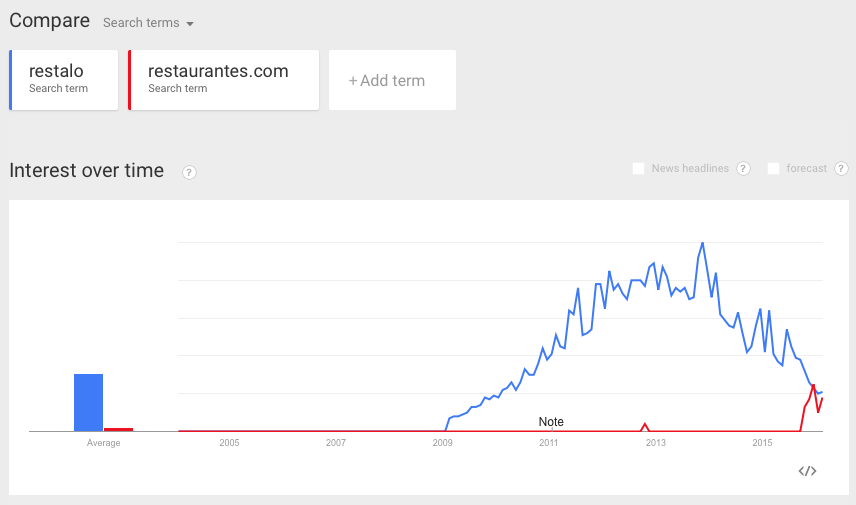Toggle the forecast checkbox

click(x=773, y=169)
